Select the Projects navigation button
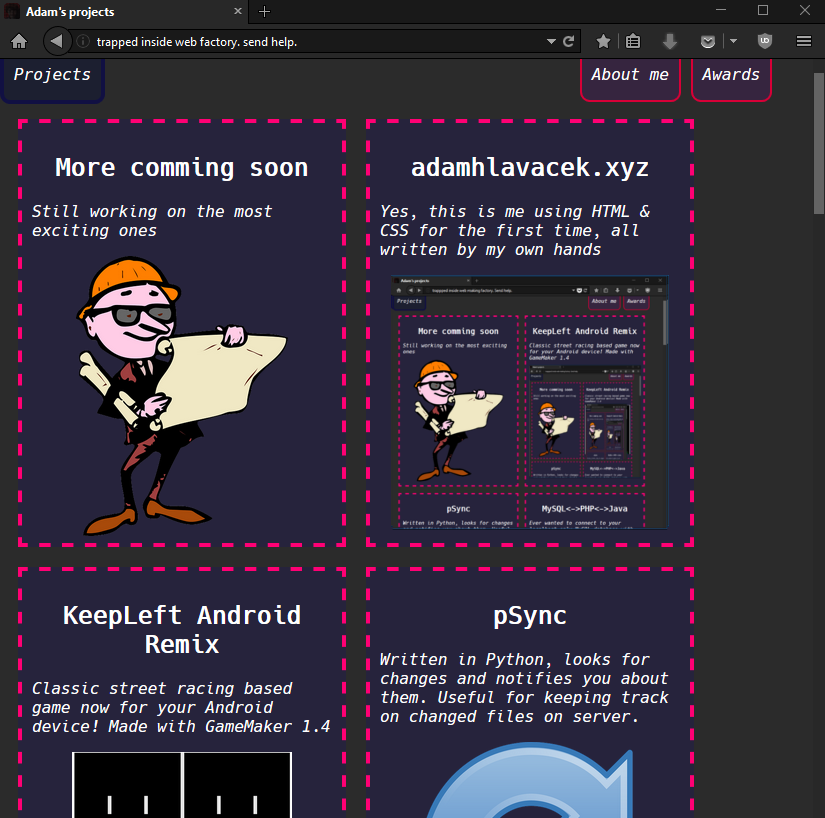This screenshot has width=825, height=818. tap(53, 74)
